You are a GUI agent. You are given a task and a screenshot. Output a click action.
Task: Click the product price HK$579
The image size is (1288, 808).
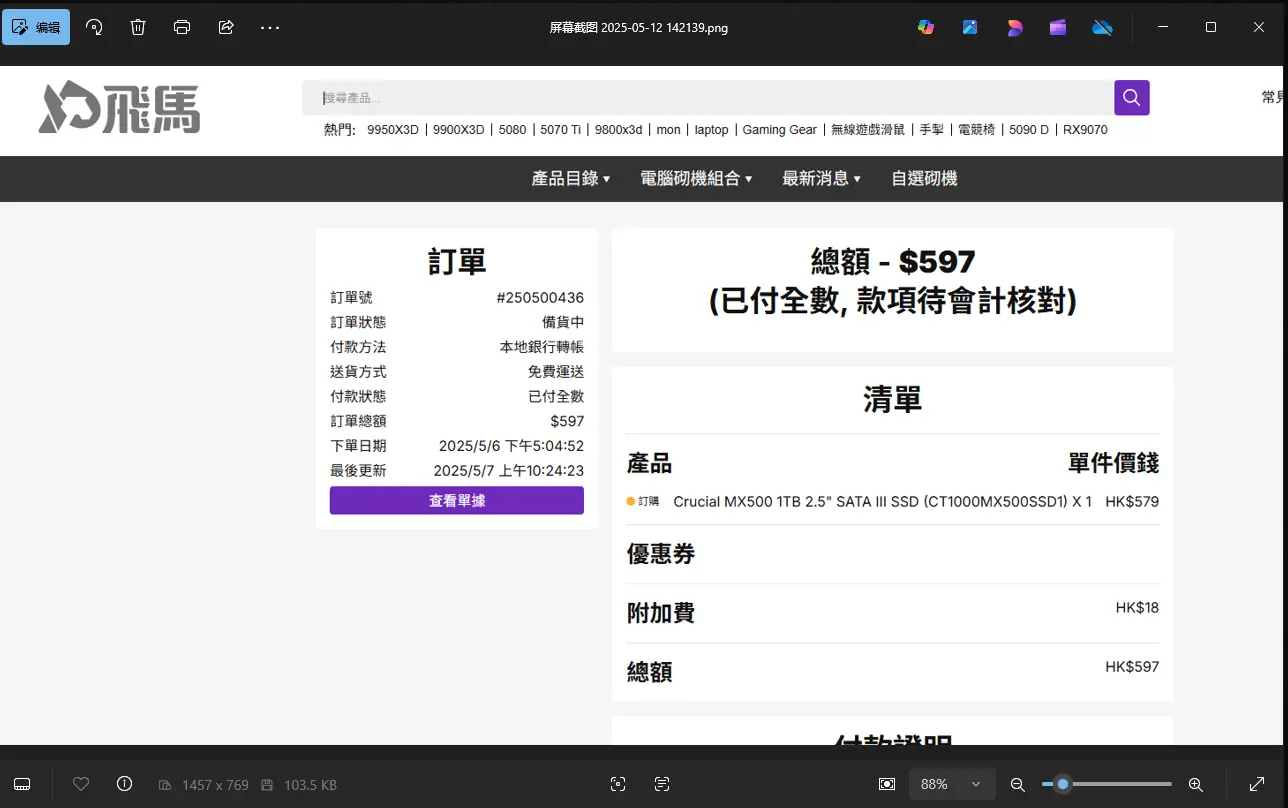(x=1132, y=502)
